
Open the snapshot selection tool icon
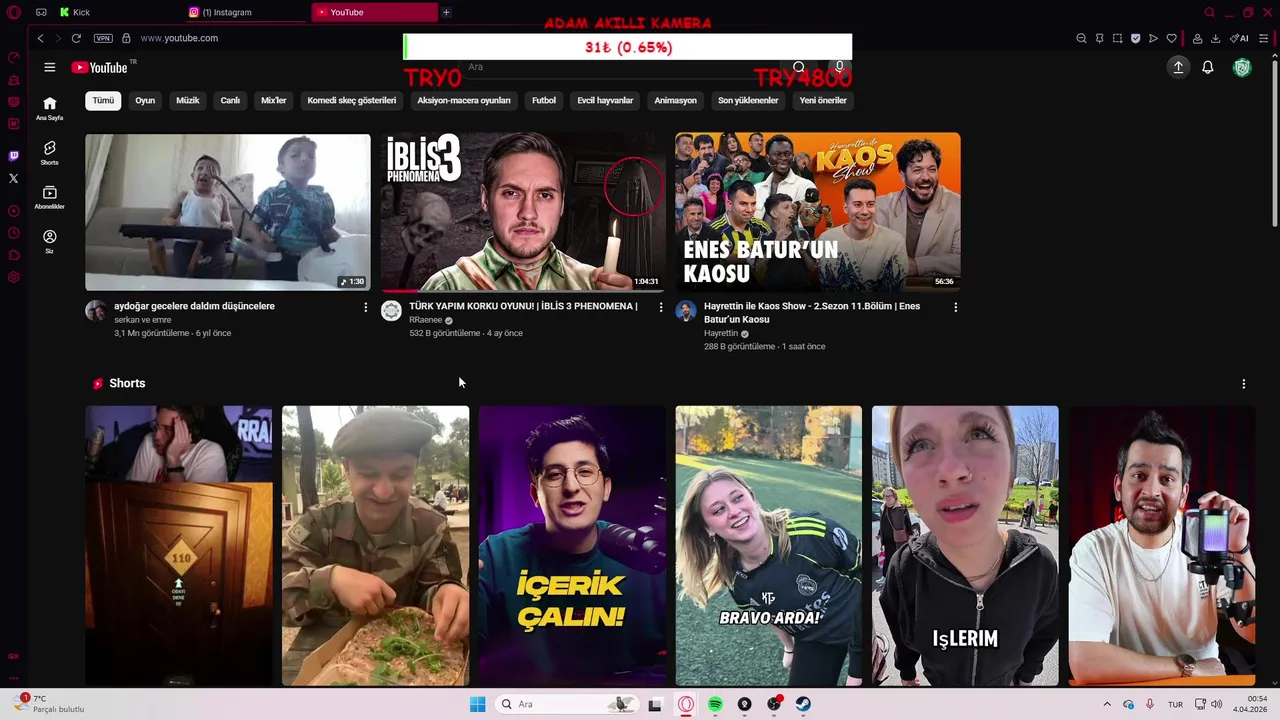1117,38
